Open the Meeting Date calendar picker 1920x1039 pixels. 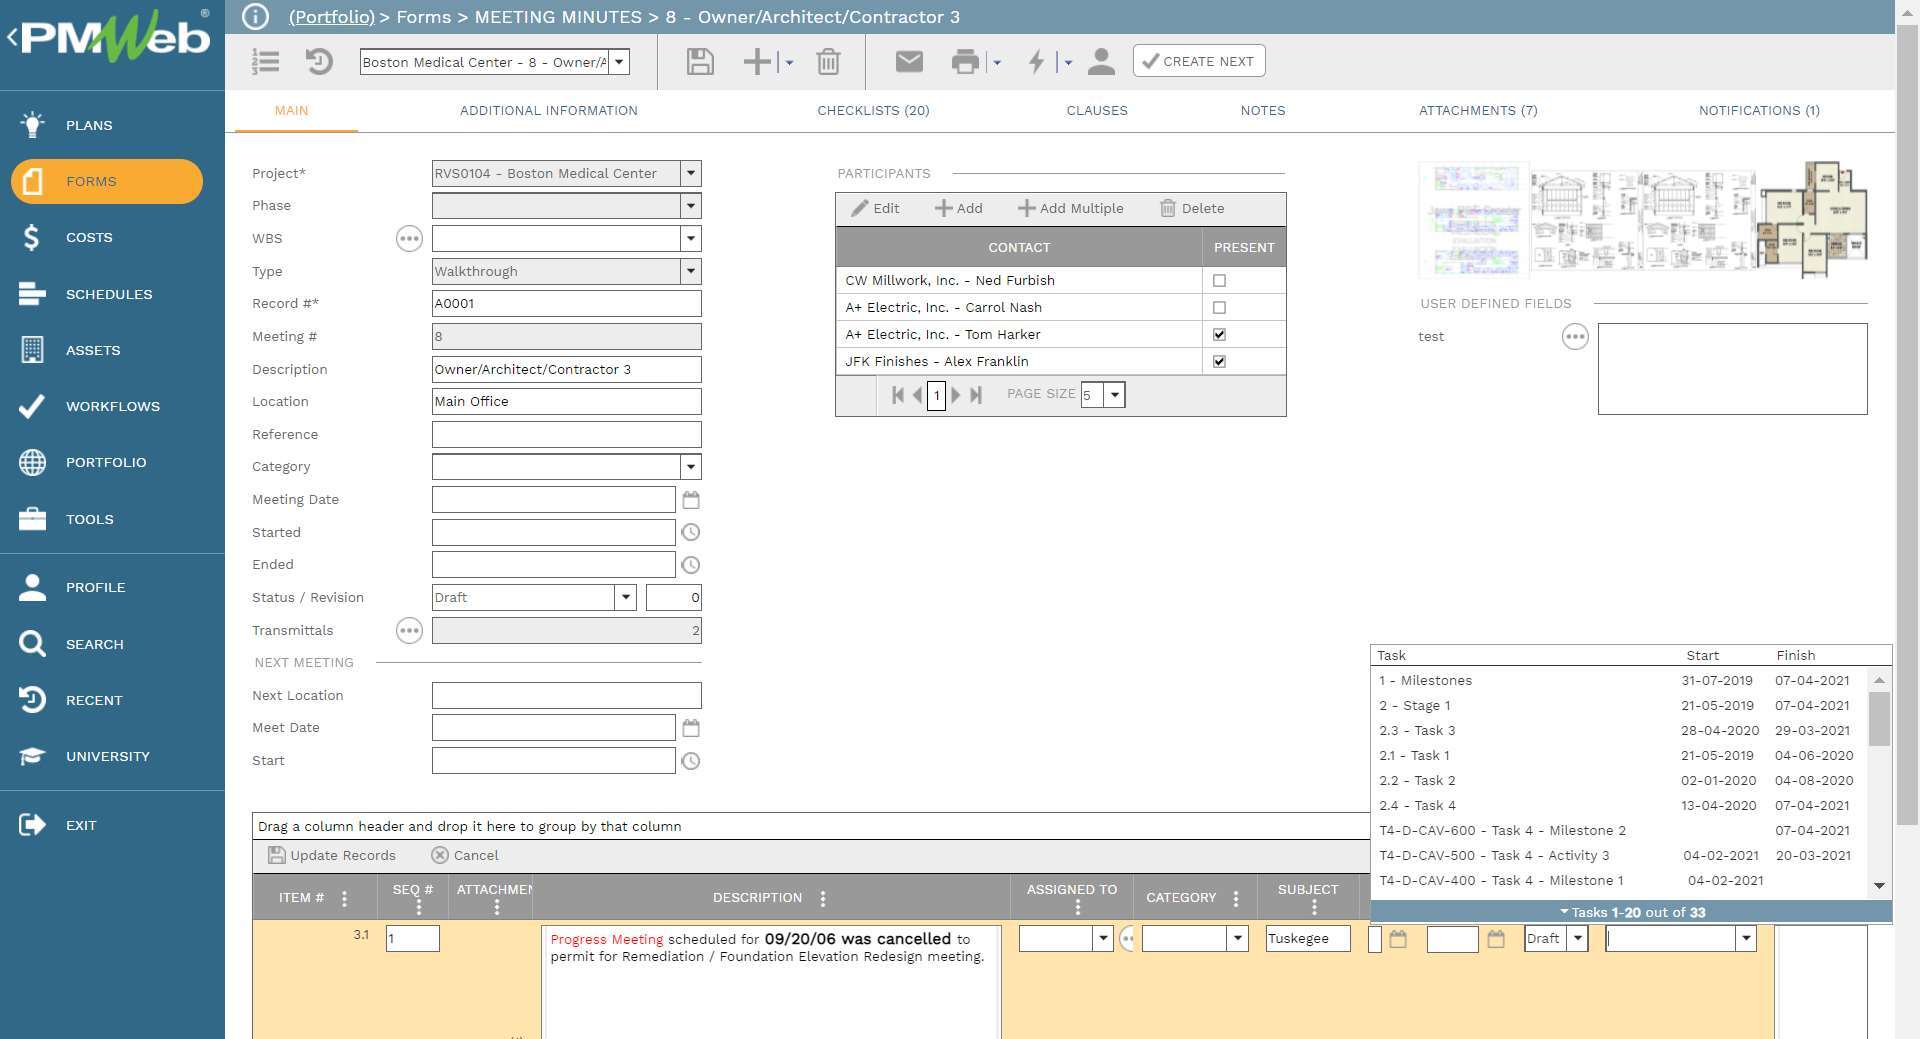coord(690,500)
